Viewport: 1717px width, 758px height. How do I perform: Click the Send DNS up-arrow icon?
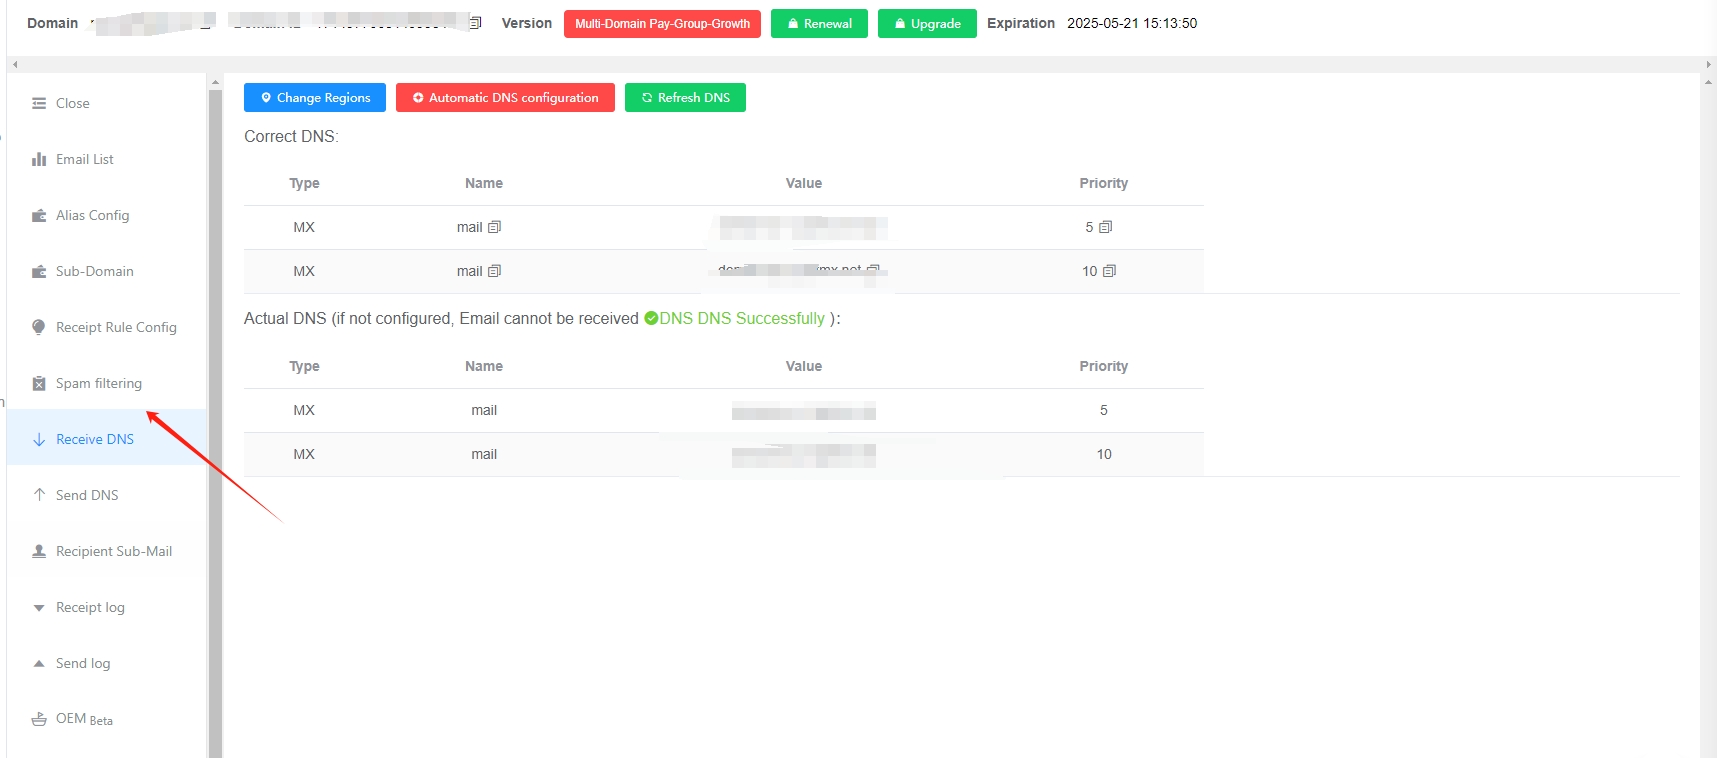39,495
